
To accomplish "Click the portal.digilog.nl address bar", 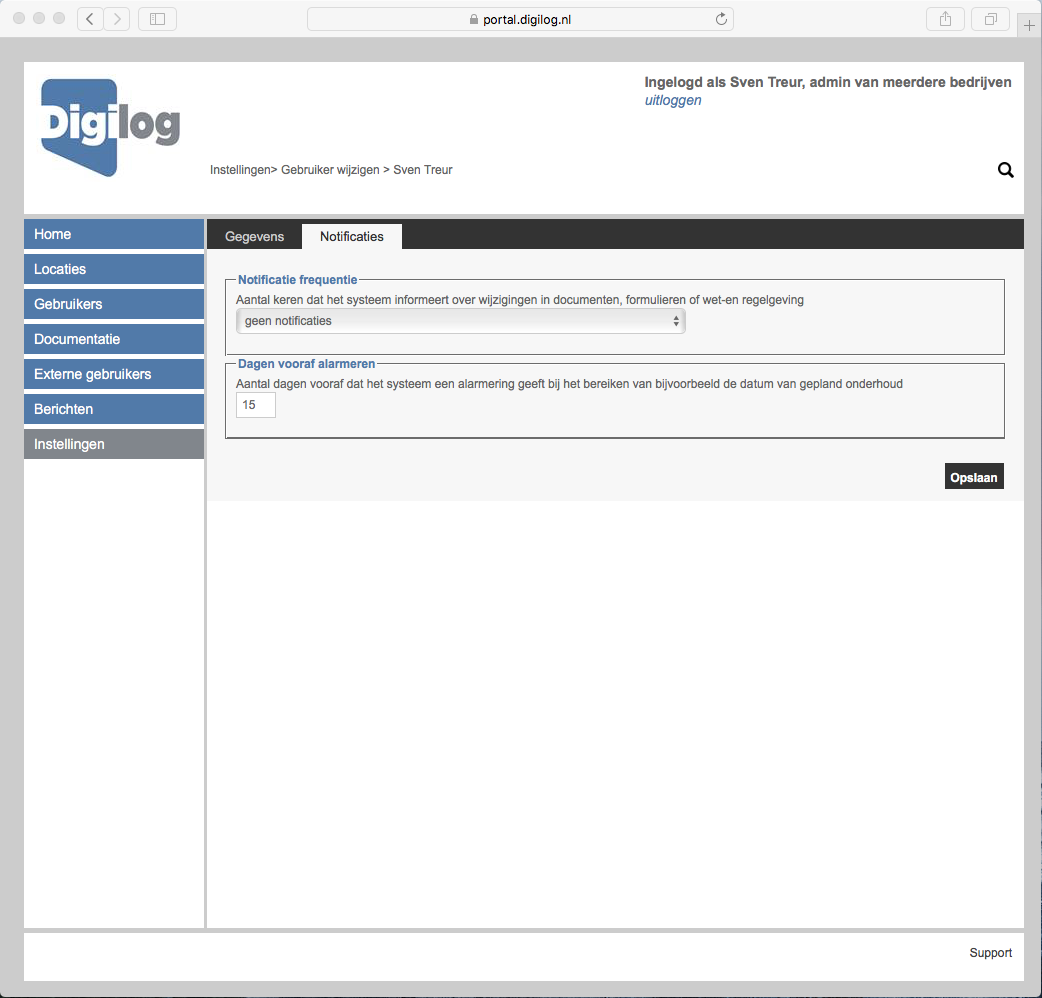I will [520, 19].
